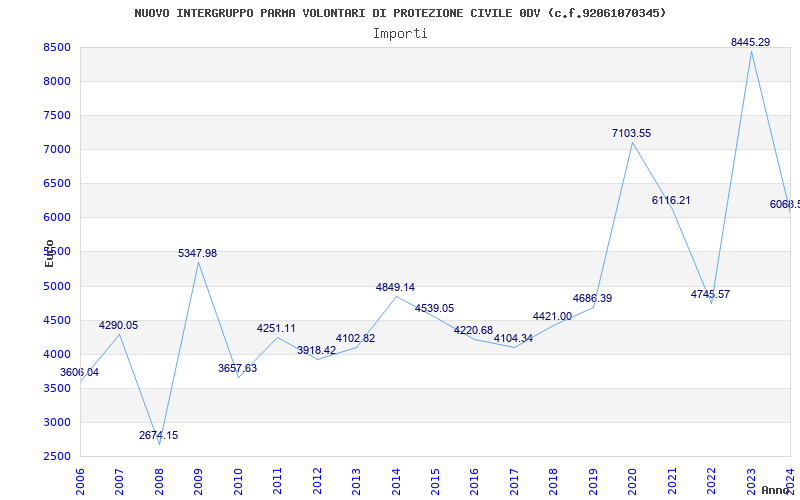Click the 'Euro' y-axis label

click(49, 254)
